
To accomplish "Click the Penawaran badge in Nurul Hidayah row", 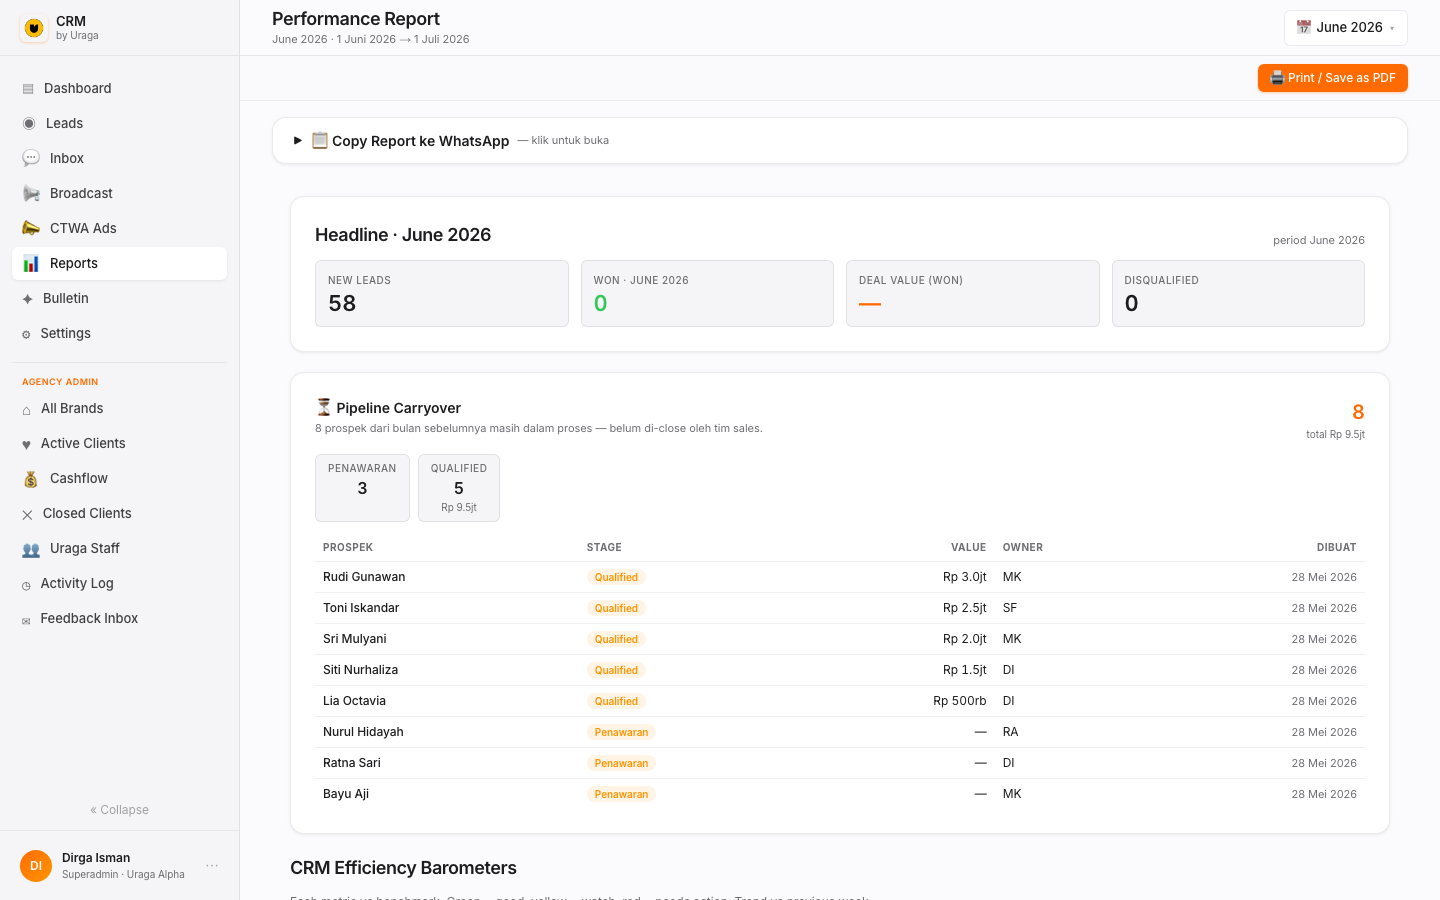I will point(621,732).
